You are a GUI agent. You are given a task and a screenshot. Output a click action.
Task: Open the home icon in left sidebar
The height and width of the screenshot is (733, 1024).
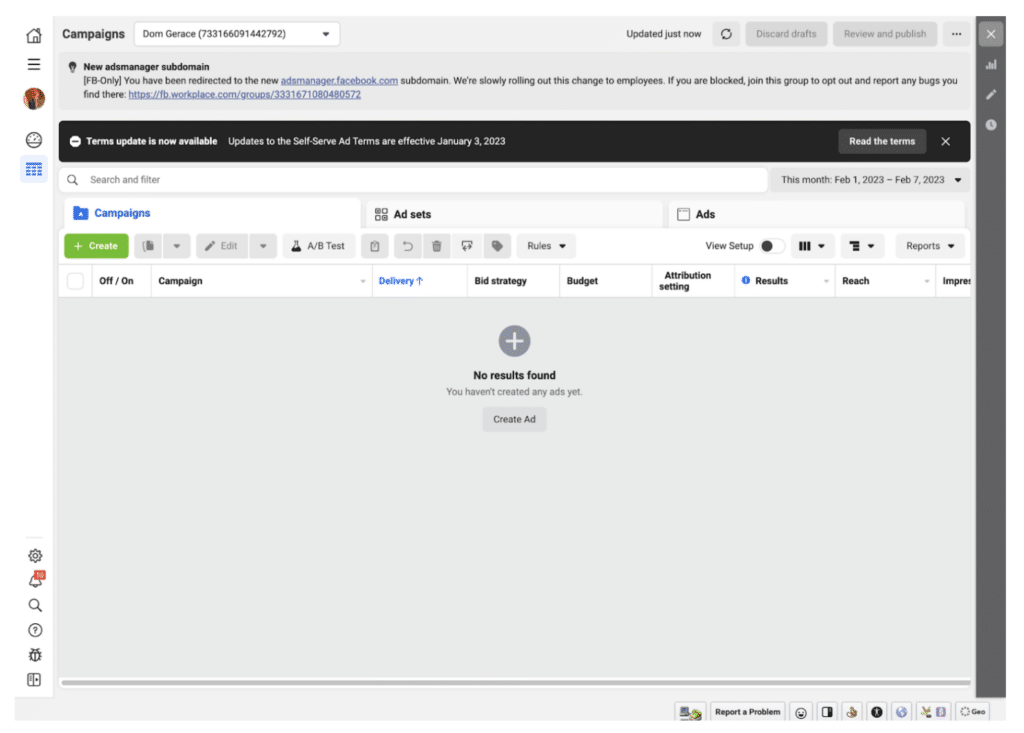point(34,35)
